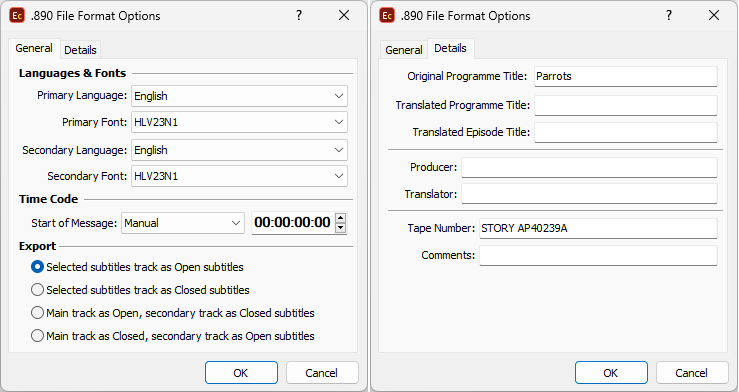739x392 pixels.
Task: Switch to Details tab in left dialog
Action: pyautogui.click(x=80, y=50)
